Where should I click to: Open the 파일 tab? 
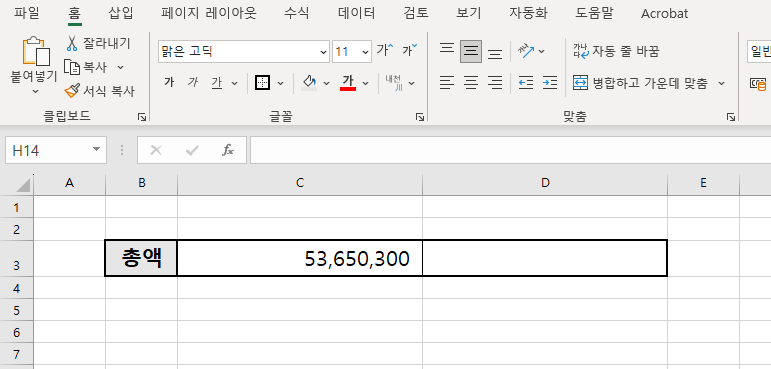pos(27,13)
